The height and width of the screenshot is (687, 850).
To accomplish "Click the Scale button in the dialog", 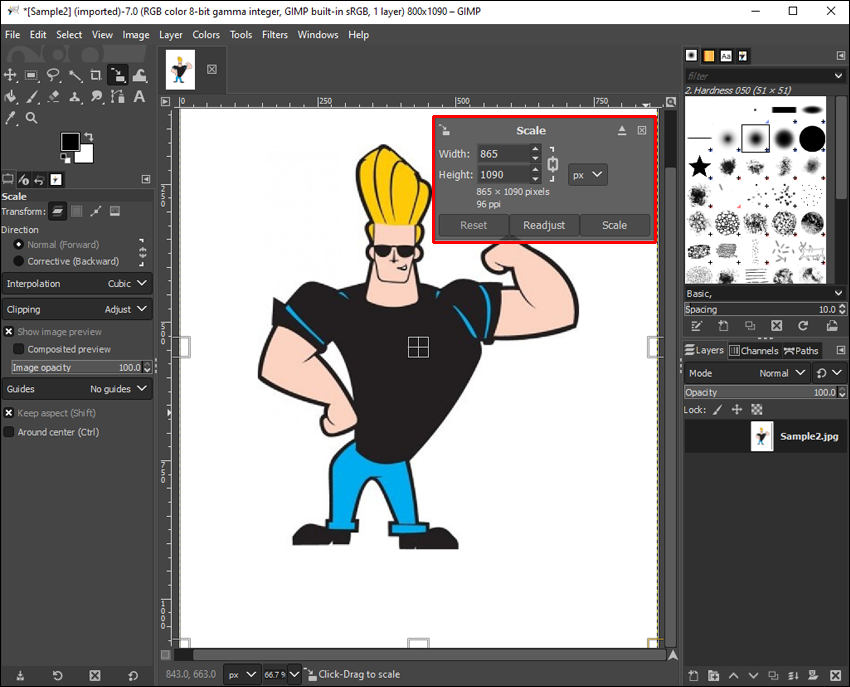I will coord(614,225).
